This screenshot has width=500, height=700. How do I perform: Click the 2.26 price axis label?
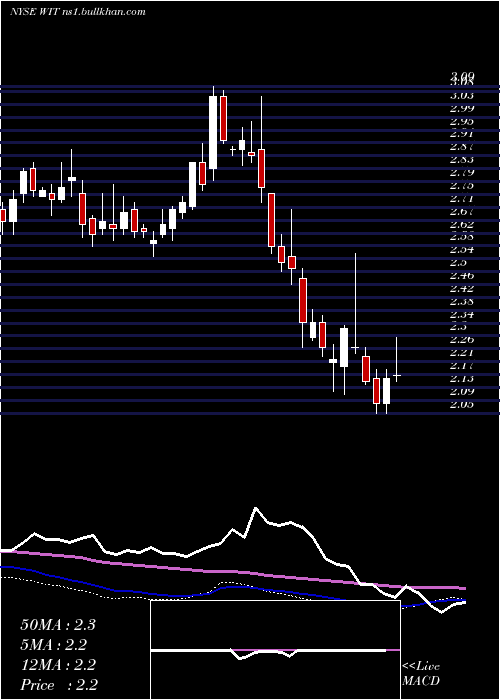[x=462, y=340]
